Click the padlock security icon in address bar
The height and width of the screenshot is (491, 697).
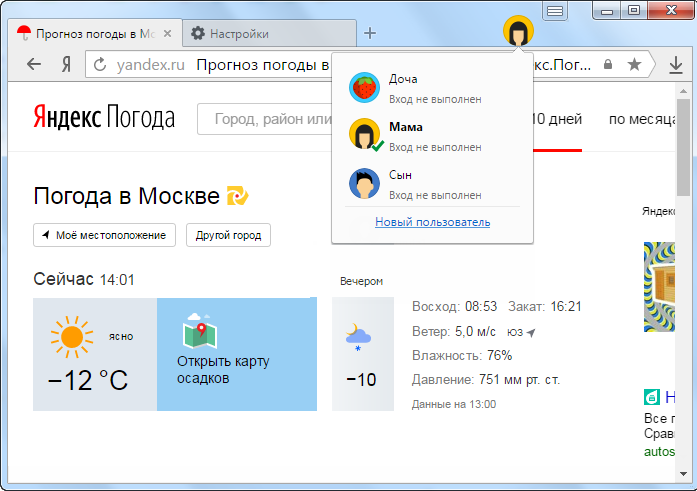[x=608, y=64]
